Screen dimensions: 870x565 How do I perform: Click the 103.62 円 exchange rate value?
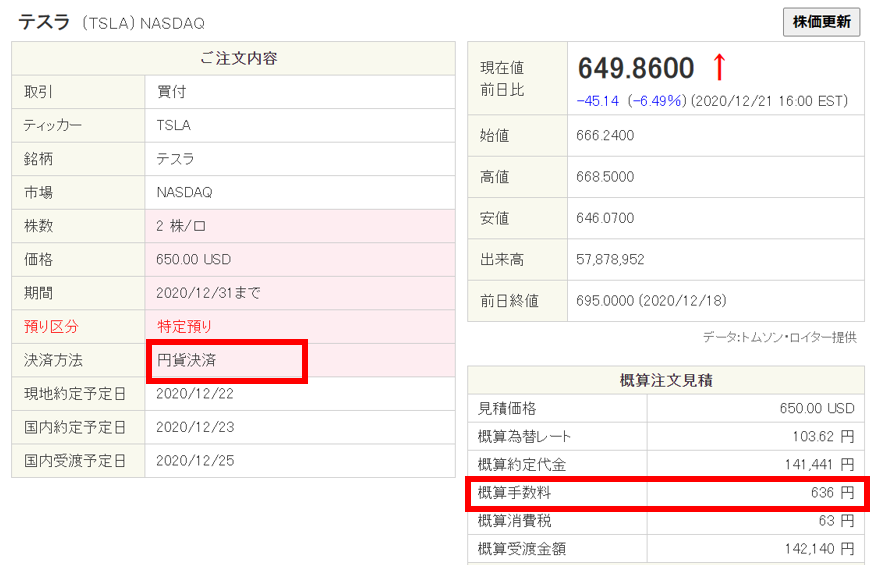pyautogui.click(x=823, y=436)
